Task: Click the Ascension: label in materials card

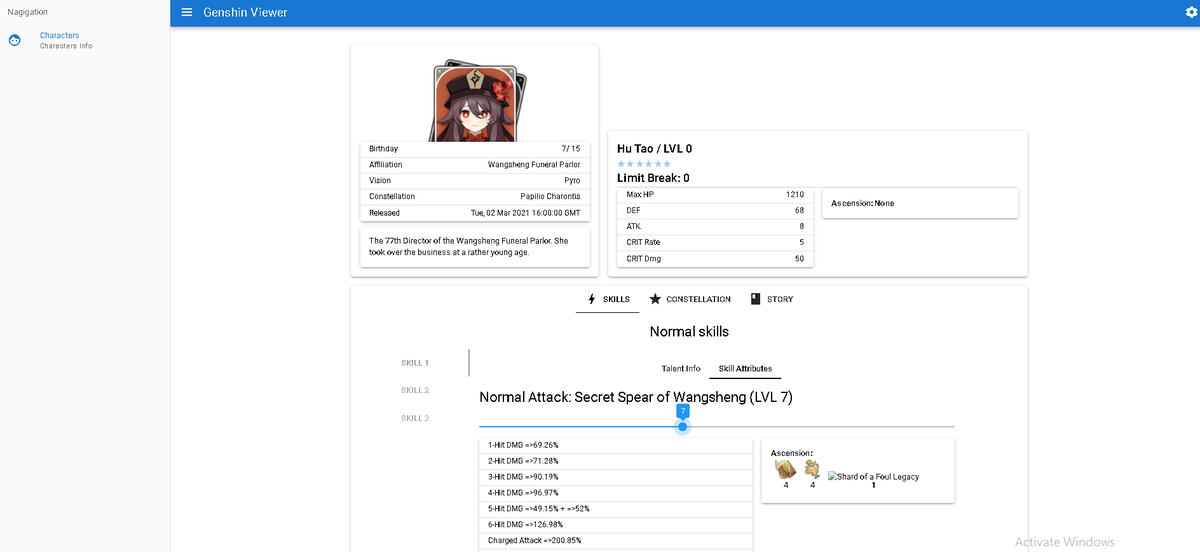Action: tap(792, 453)
